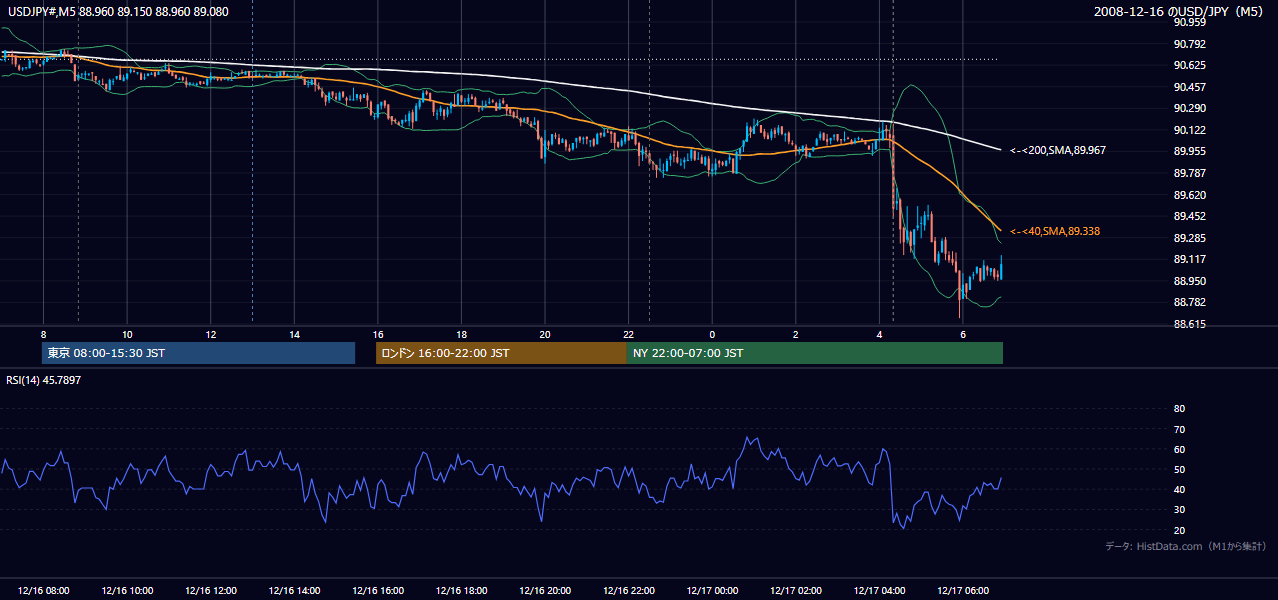Click price axis label 90.792
Image resolution: width=1278 pixels, height=600 pixels.
[x=1189, y=44]
